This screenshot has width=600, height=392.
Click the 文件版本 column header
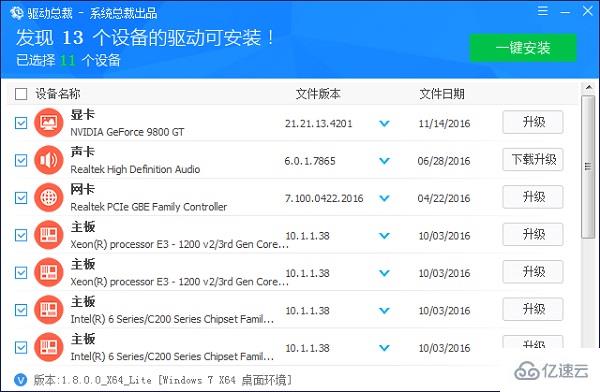318,94
